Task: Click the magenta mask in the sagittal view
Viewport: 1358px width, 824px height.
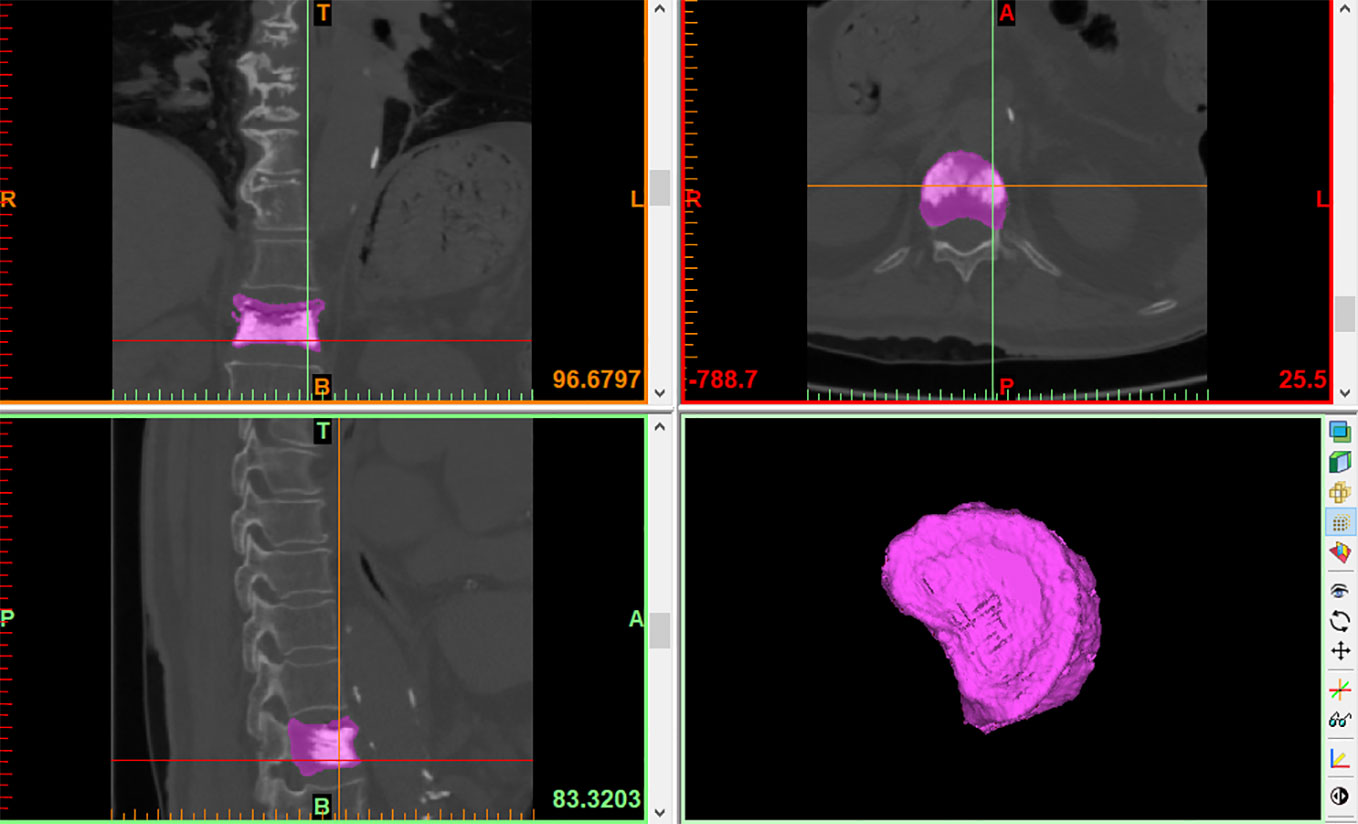Action: [323, 746]
